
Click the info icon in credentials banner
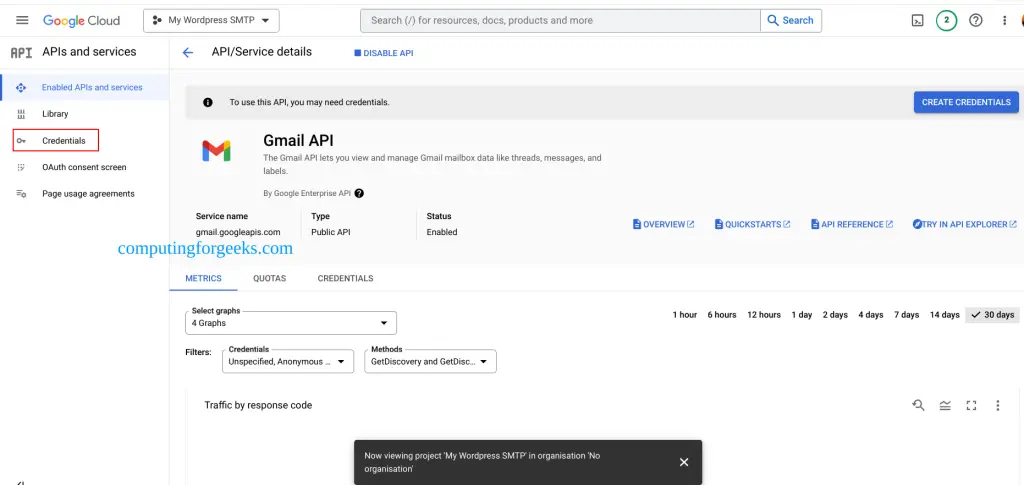(x=208, y=102)
